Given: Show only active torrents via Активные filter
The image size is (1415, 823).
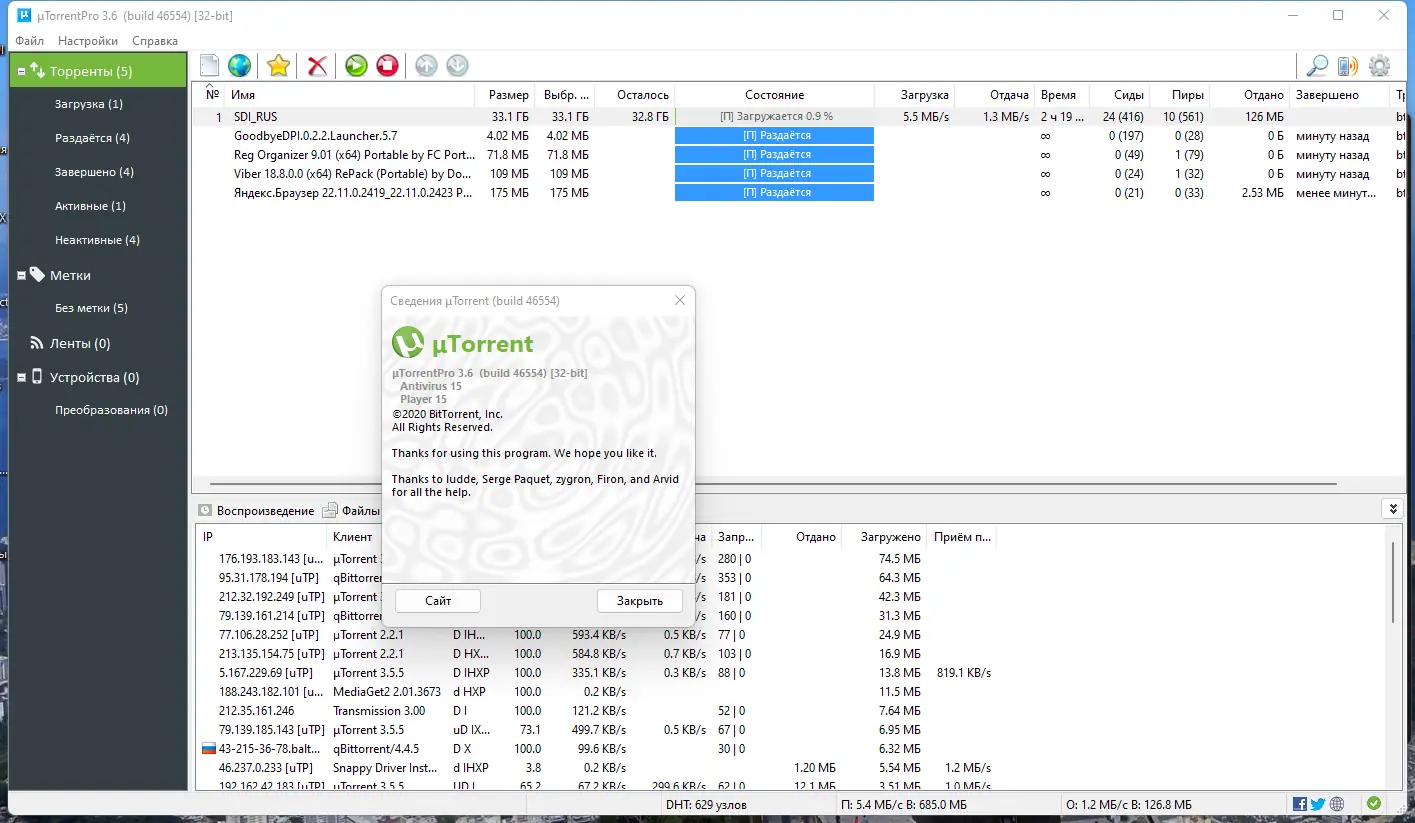Looking at the screenshot, I should [88, 205].
